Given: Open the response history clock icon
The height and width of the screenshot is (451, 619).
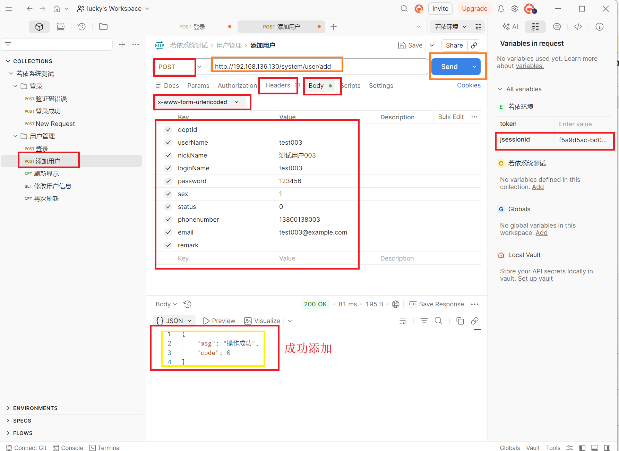Looking at the screenshot, I should click(x=188, y=304).
